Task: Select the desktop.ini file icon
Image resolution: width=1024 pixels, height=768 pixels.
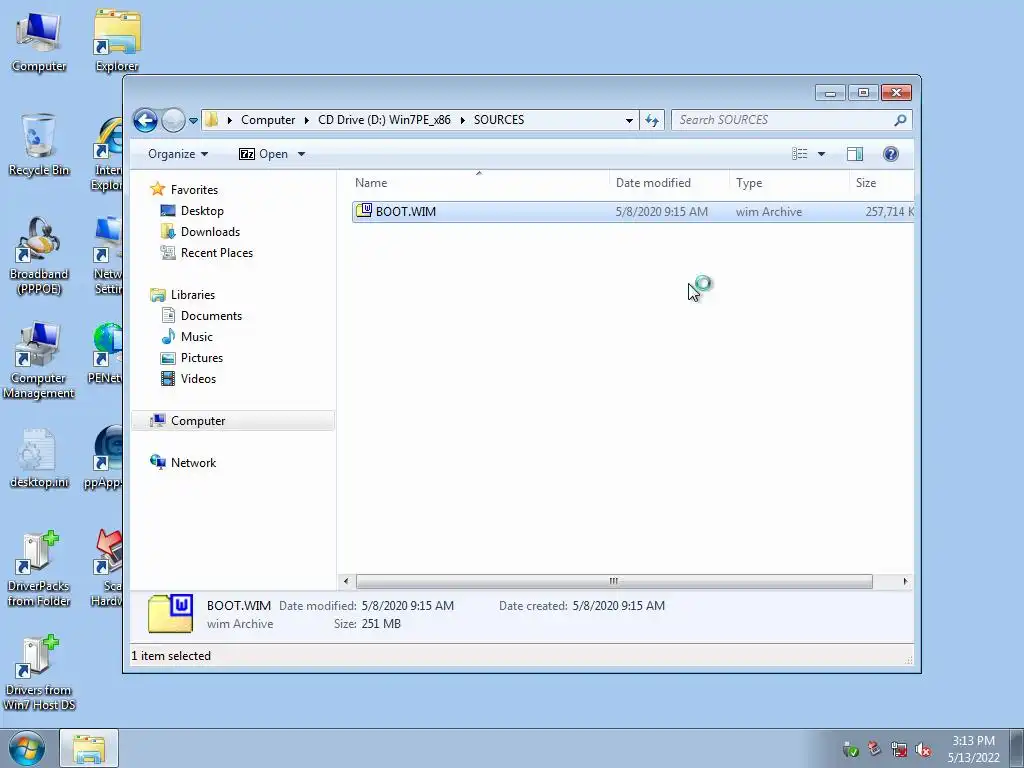Action: tap(39, 458)
